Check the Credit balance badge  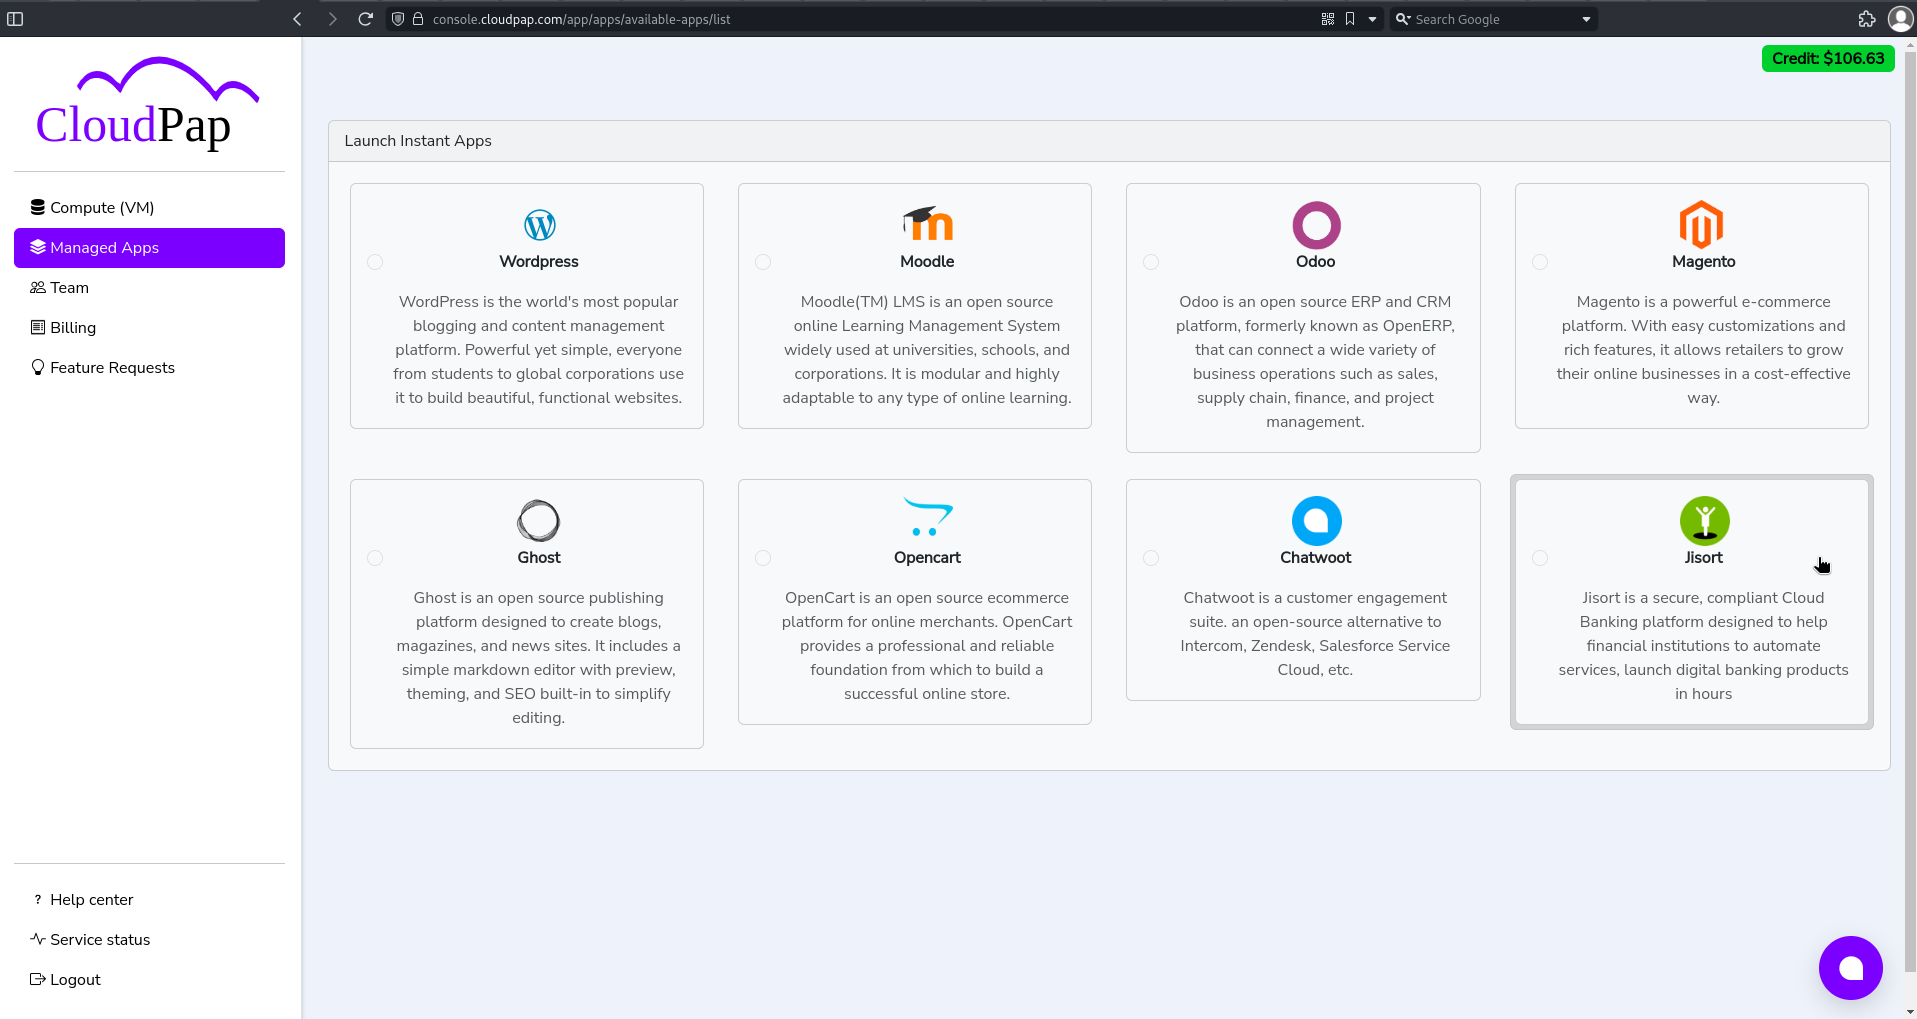[x=1827, y=58]
